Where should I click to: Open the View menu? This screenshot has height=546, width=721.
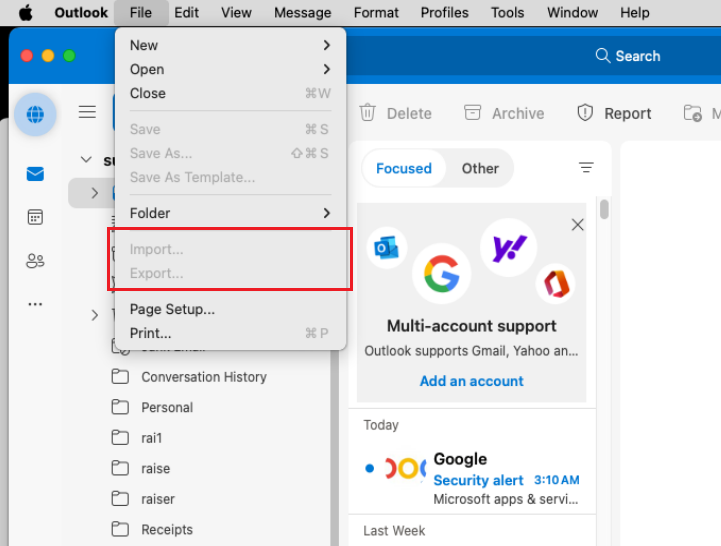(x=236, y=12)
